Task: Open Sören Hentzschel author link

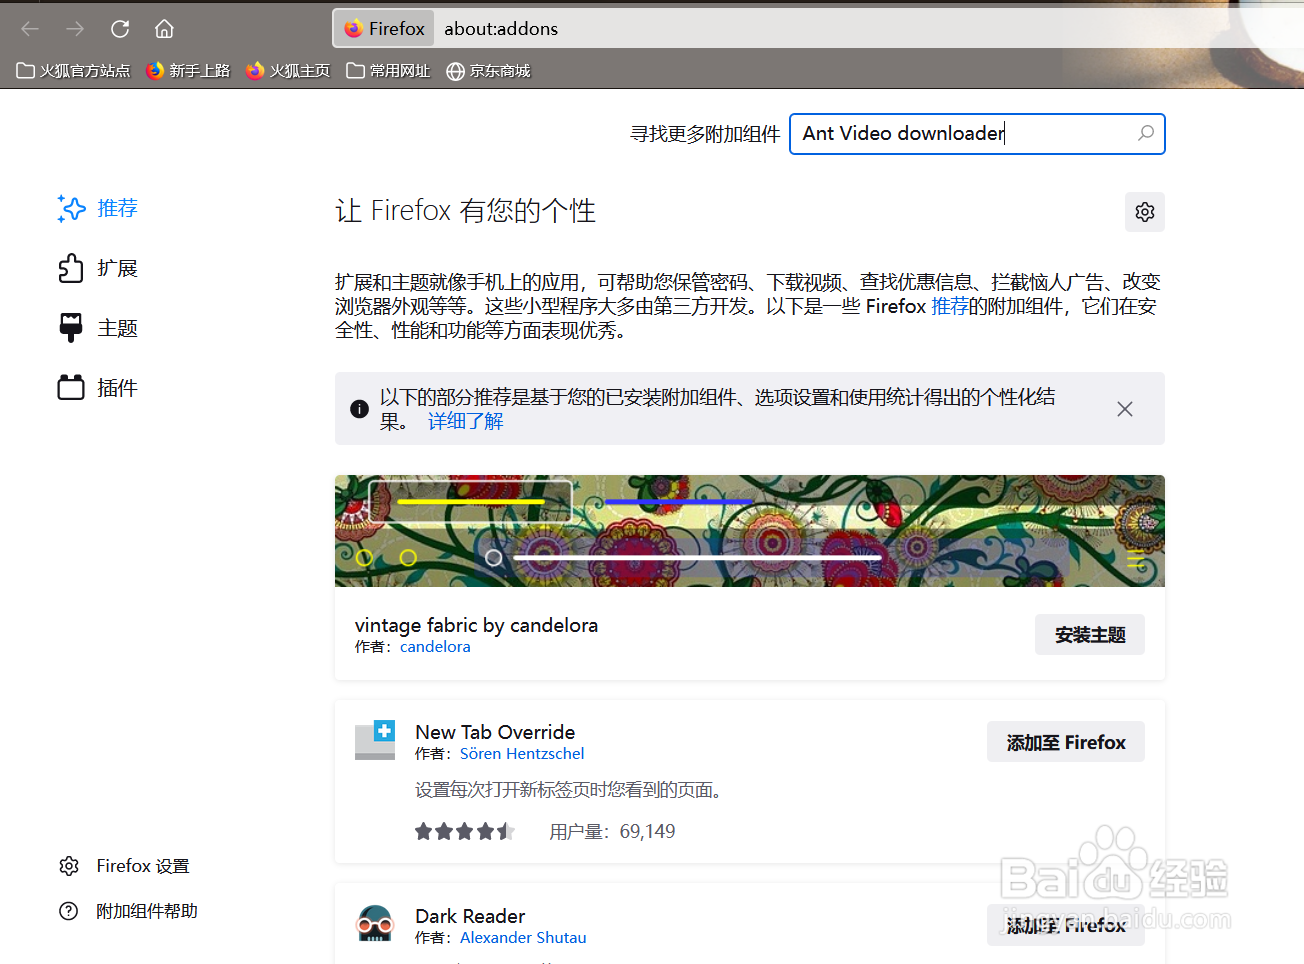Action: click(522, 754)
